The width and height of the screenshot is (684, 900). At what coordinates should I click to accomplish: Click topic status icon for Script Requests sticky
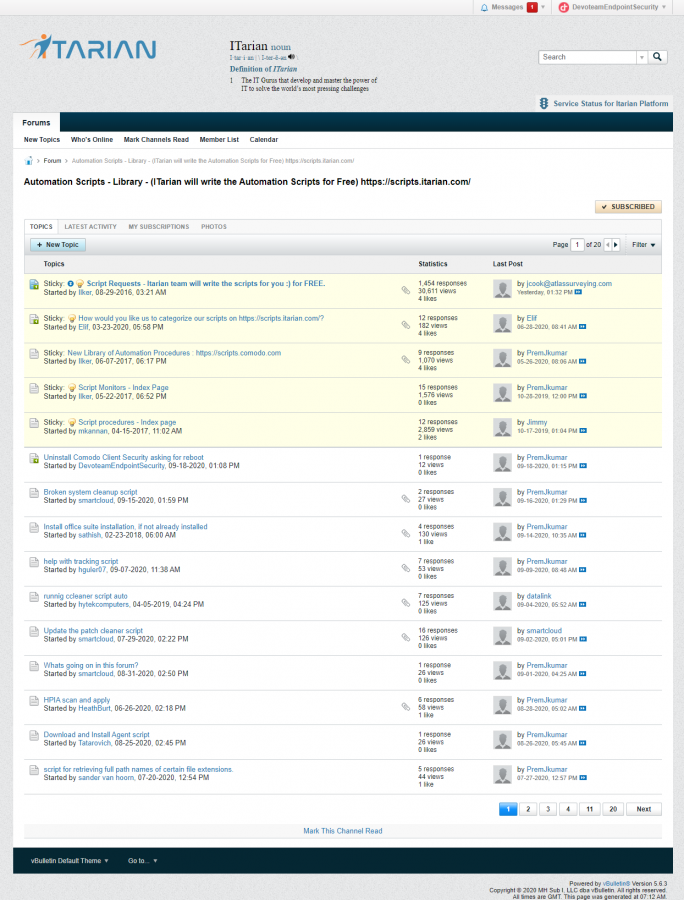coord(34,284)
